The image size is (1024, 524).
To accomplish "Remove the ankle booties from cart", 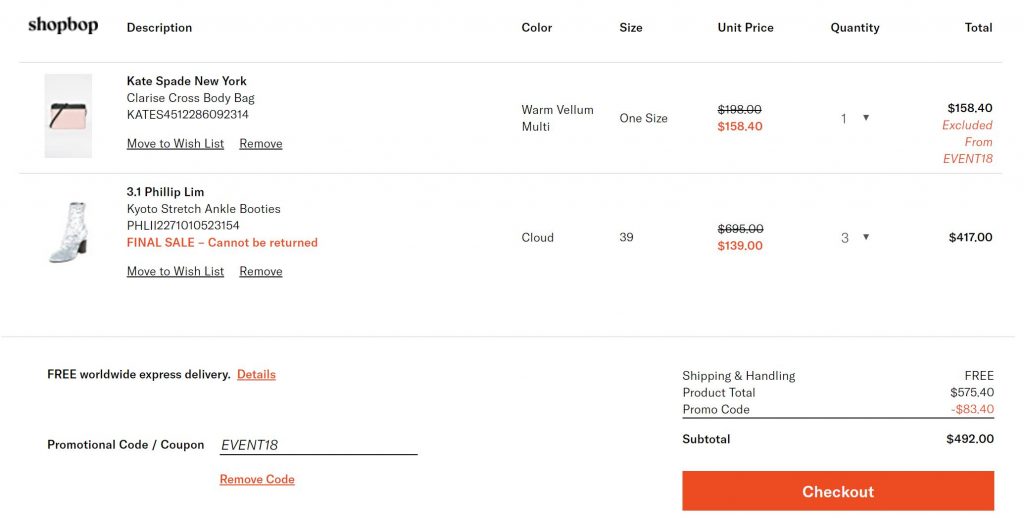I will 260,272.
